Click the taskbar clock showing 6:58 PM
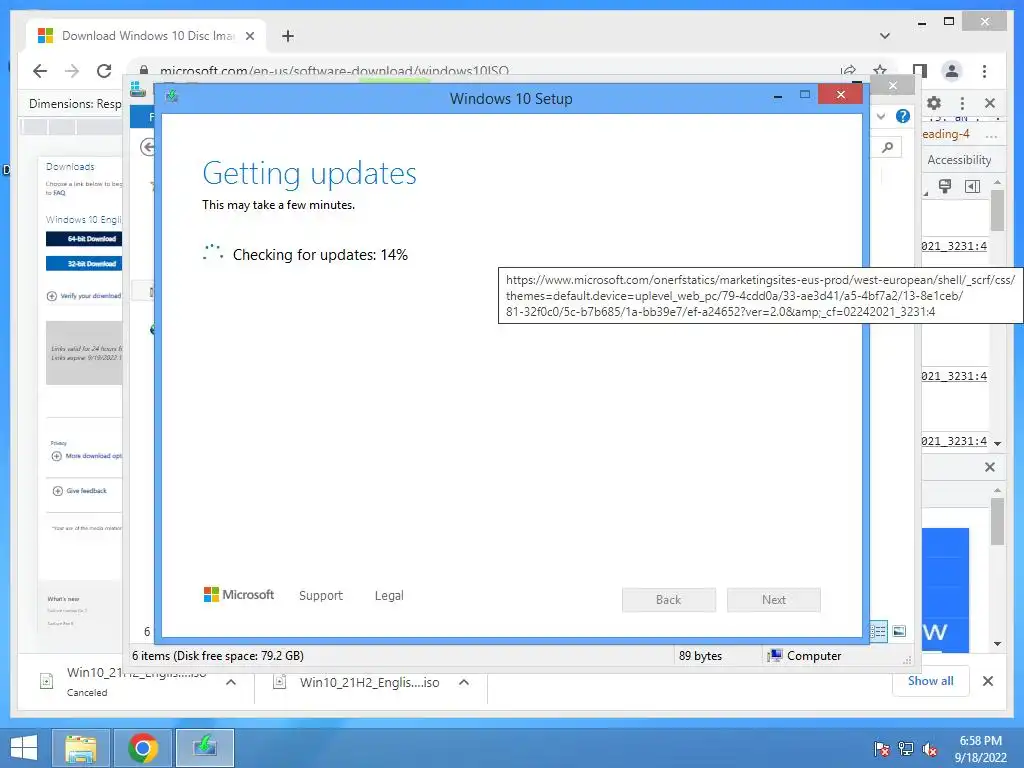 (980, 748)
